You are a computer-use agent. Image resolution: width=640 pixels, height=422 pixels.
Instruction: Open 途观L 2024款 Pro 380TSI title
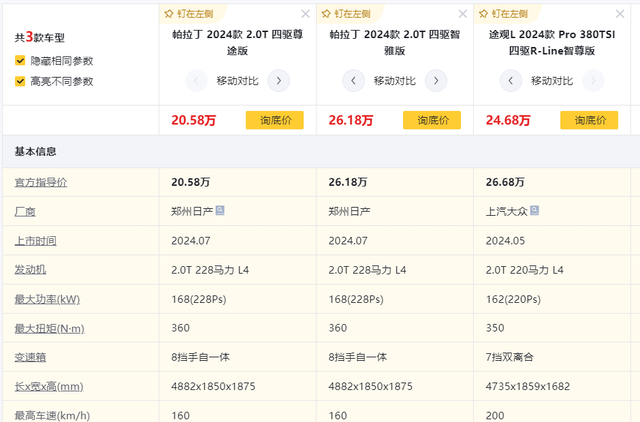[x=552, y=42]
